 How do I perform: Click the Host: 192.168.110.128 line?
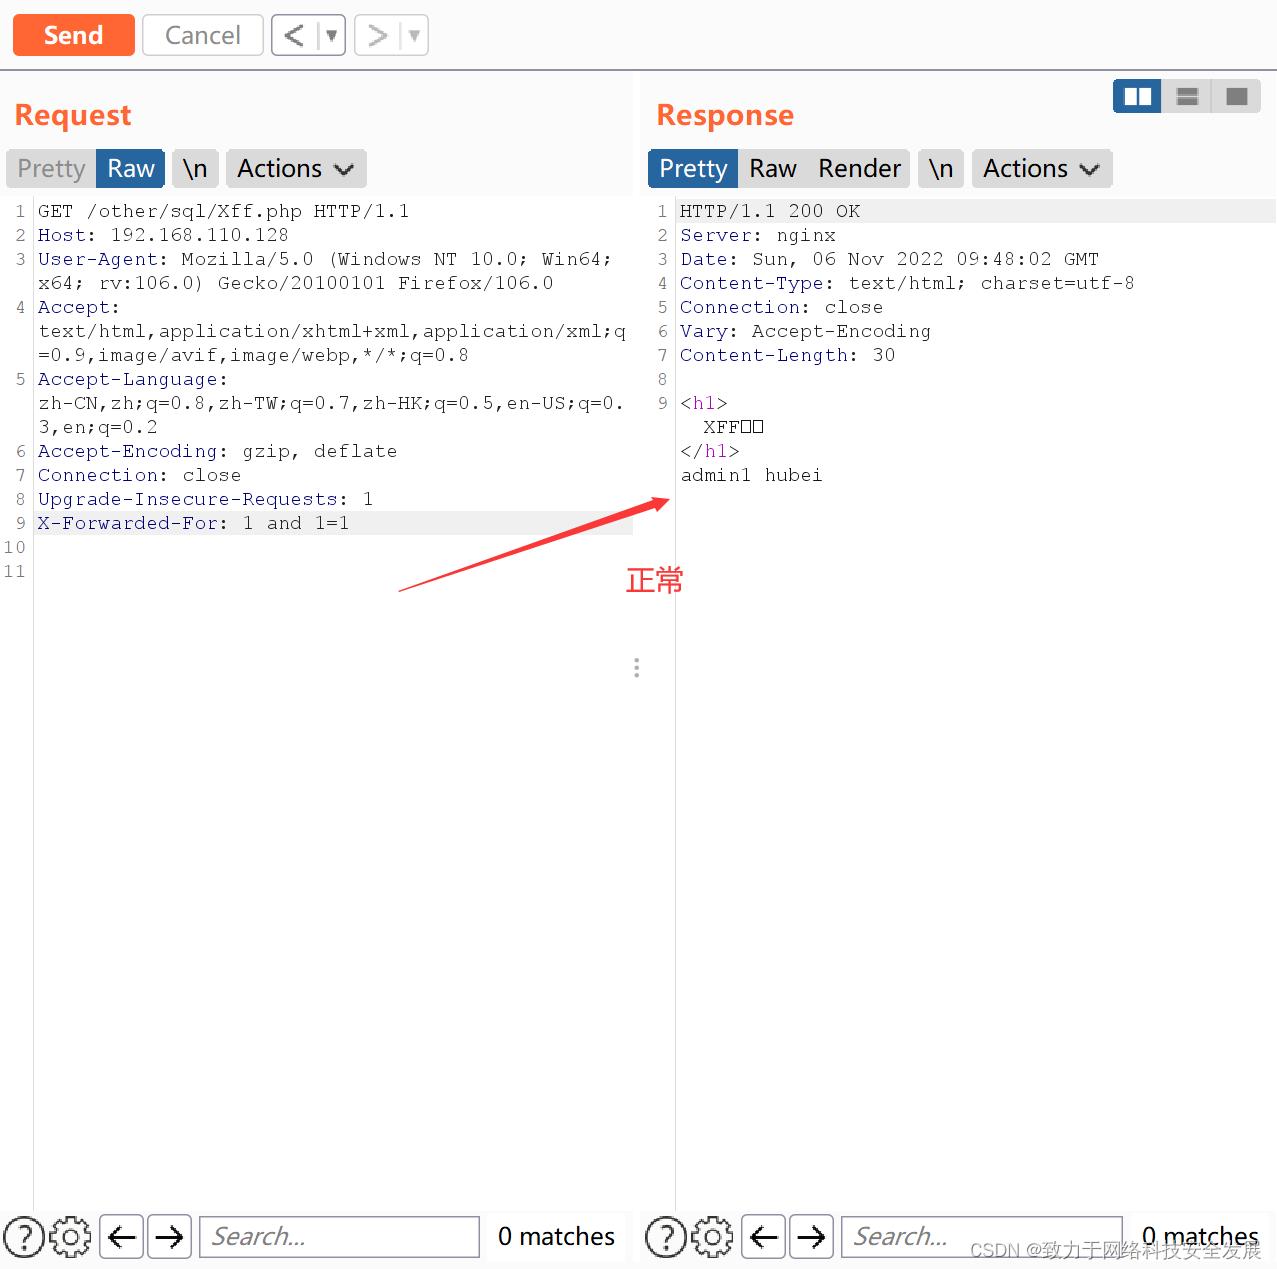pos(163,235)
